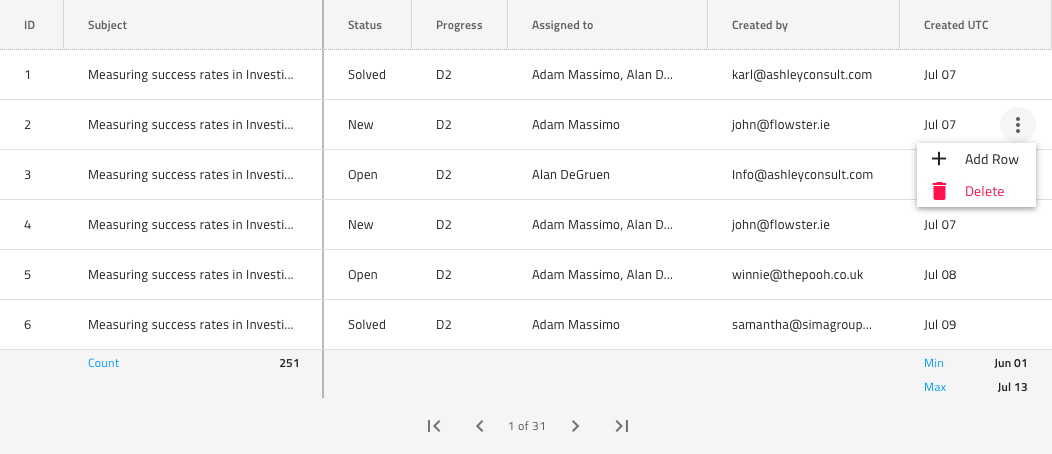Choose Delete from the context menu
Screen dimensions: 1052x454
(x=984, y=191)
